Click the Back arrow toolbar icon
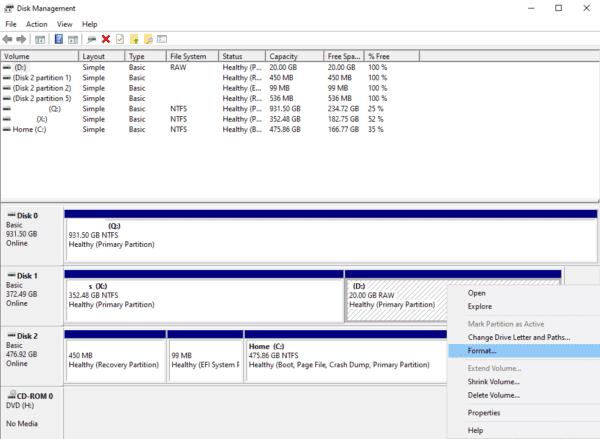 pyautogui.click(x=7, y=39)
